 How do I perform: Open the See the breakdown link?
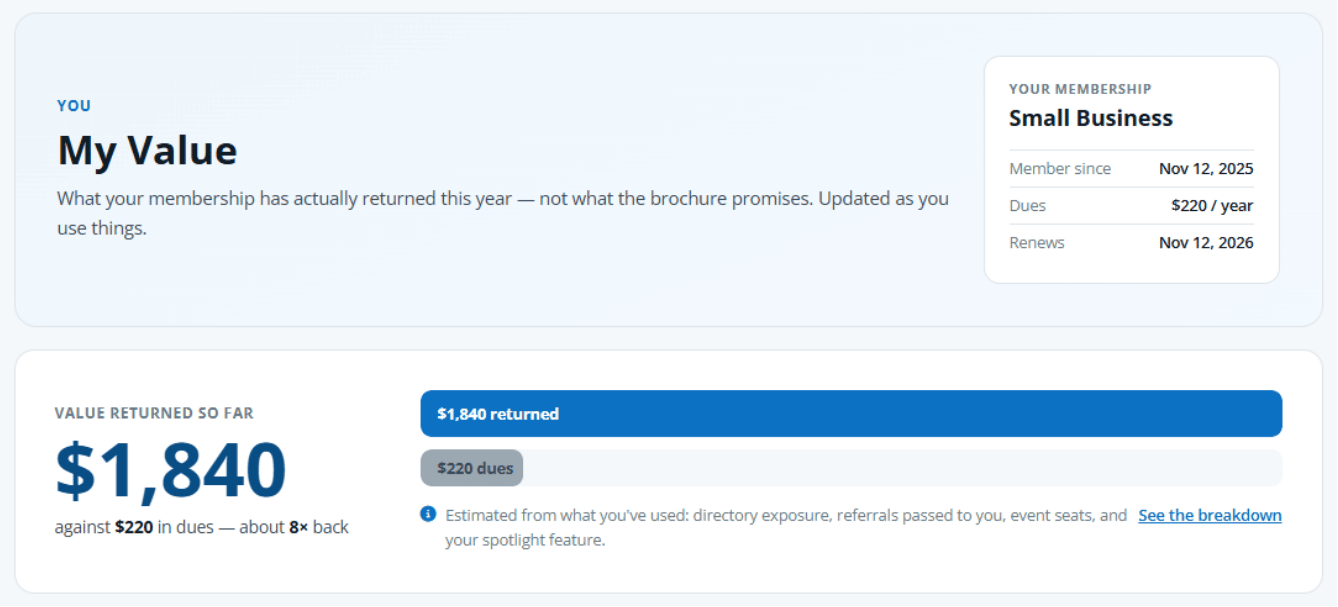(1210, 515)
